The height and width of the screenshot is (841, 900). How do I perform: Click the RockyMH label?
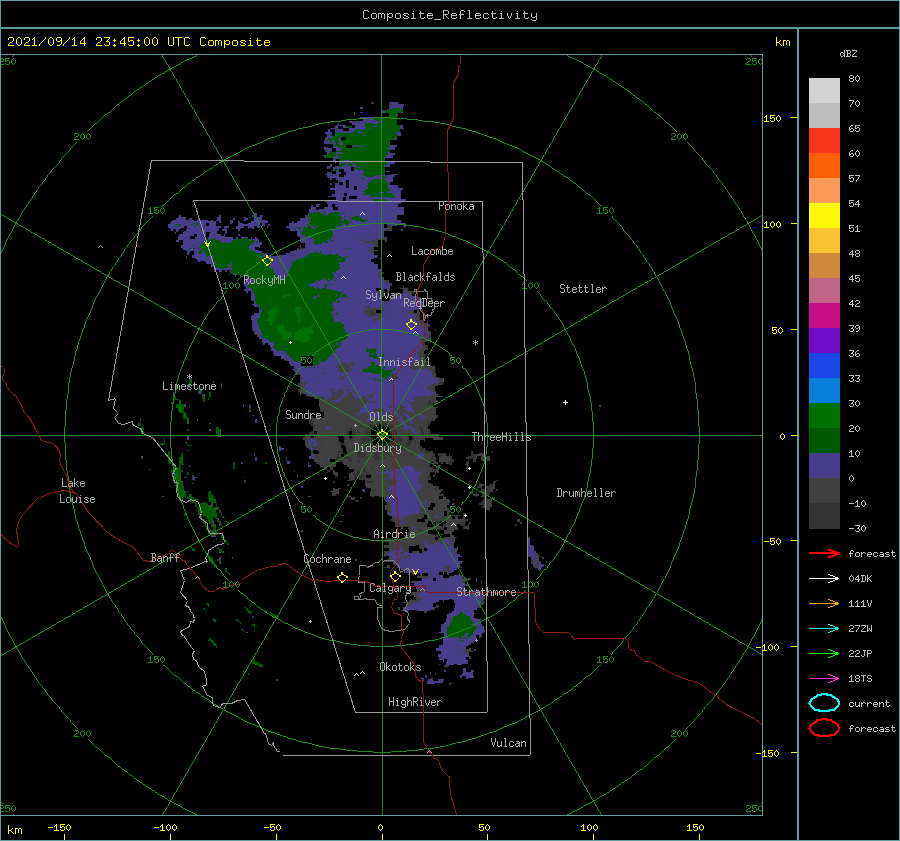pyautogui.click(x=264, y=280)
